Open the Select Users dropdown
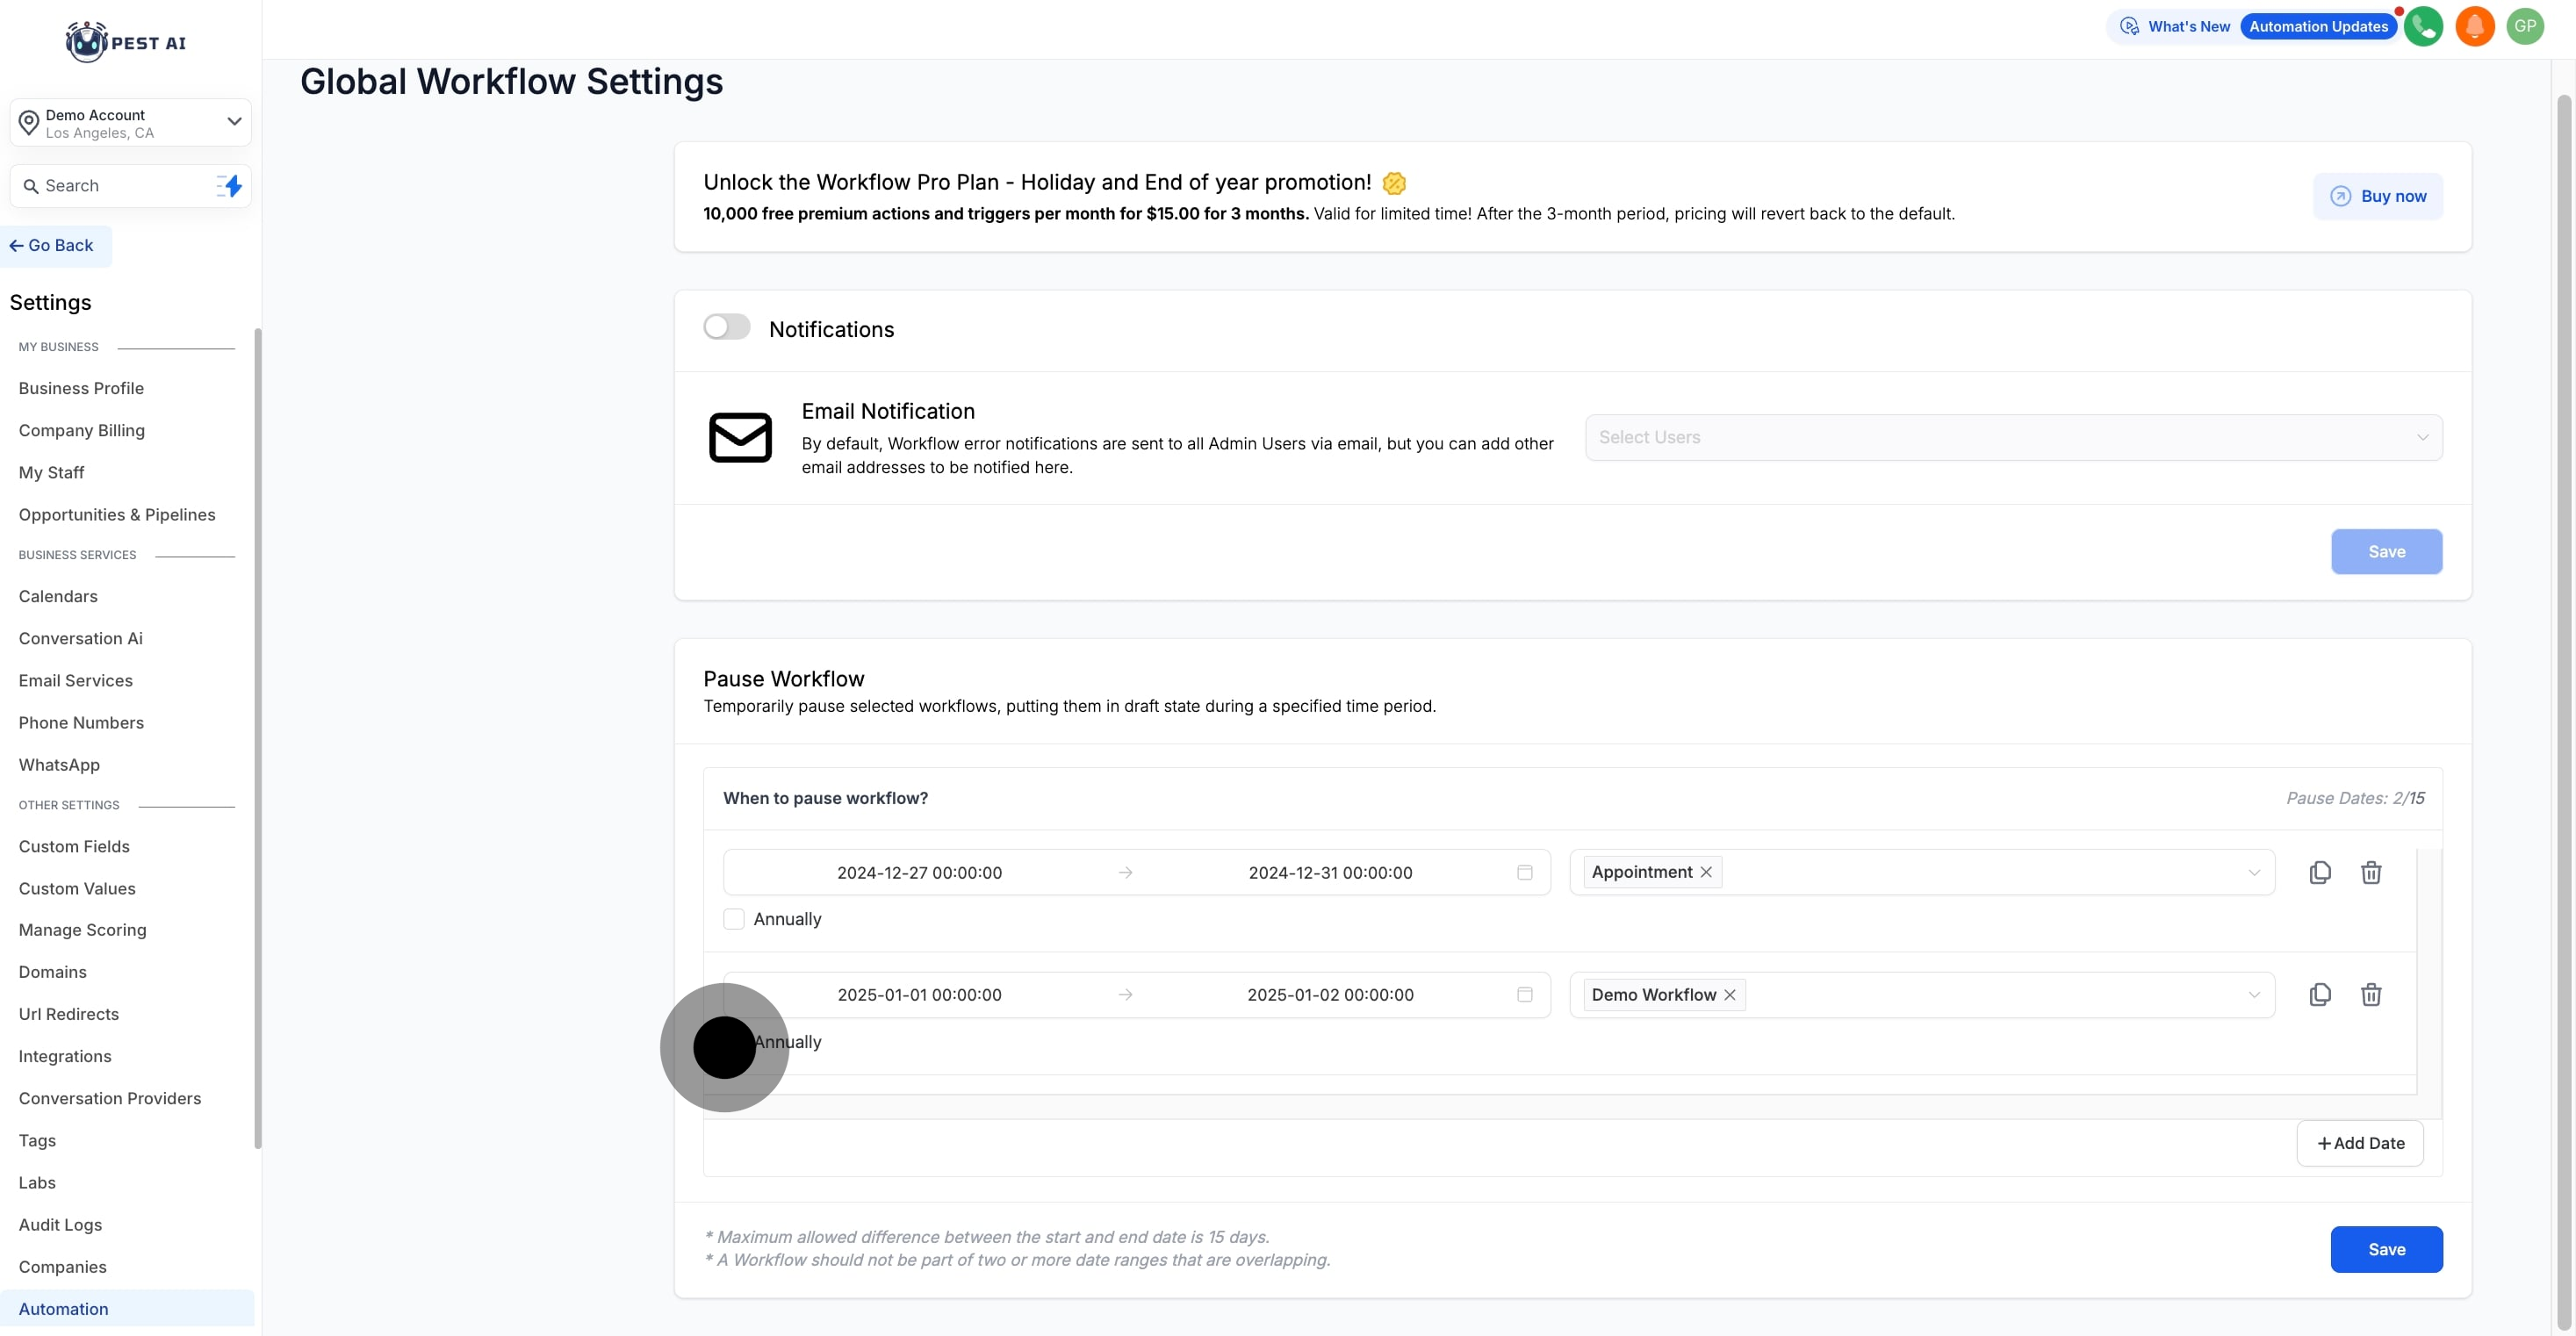The image size is (2576, 1336). [x=2012, y=438]
